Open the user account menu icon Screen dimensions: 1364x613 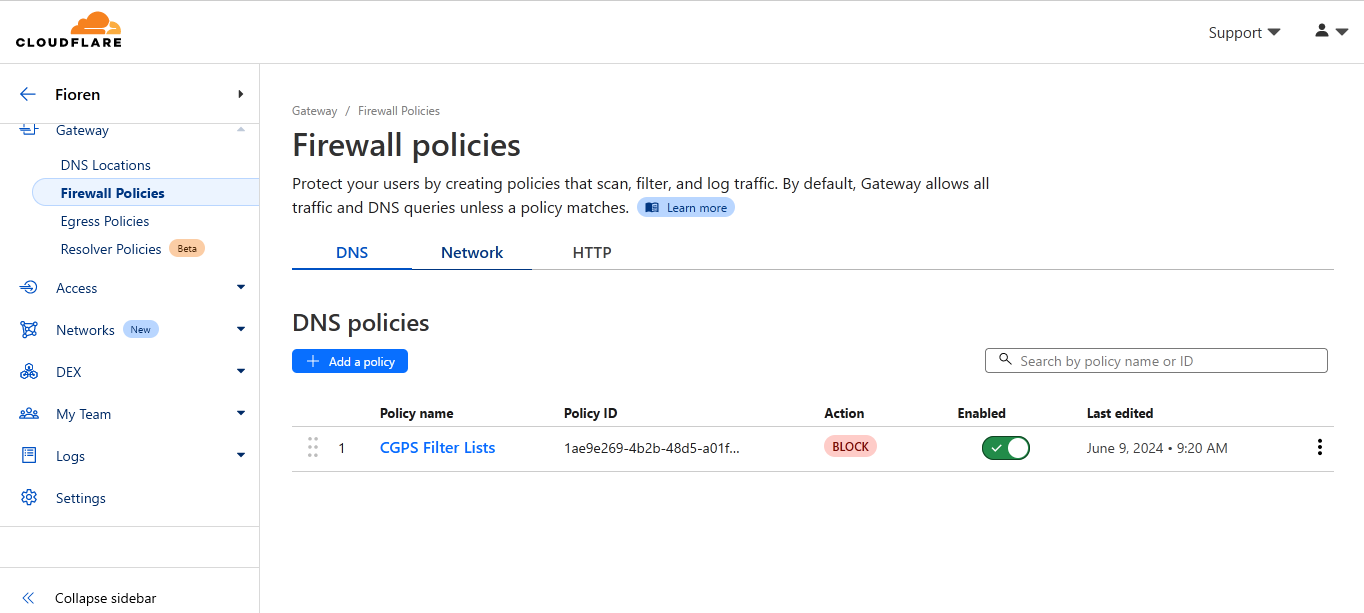tap(1331, 31)
